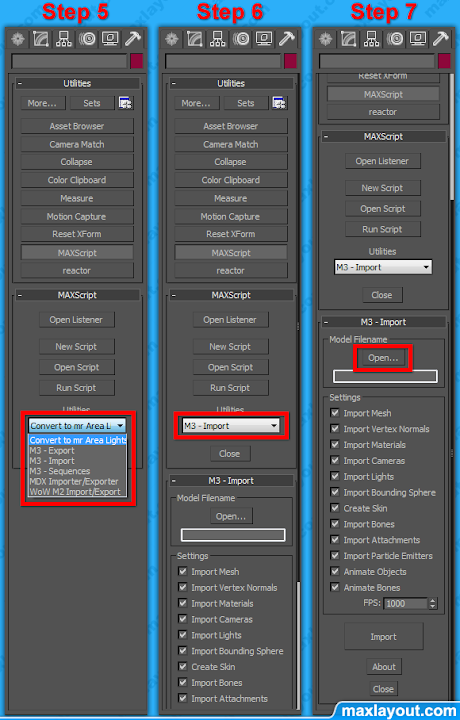
Task: Open Display tab in Step 6 panel
Action: pyautogui.click(x=264, y=39)
